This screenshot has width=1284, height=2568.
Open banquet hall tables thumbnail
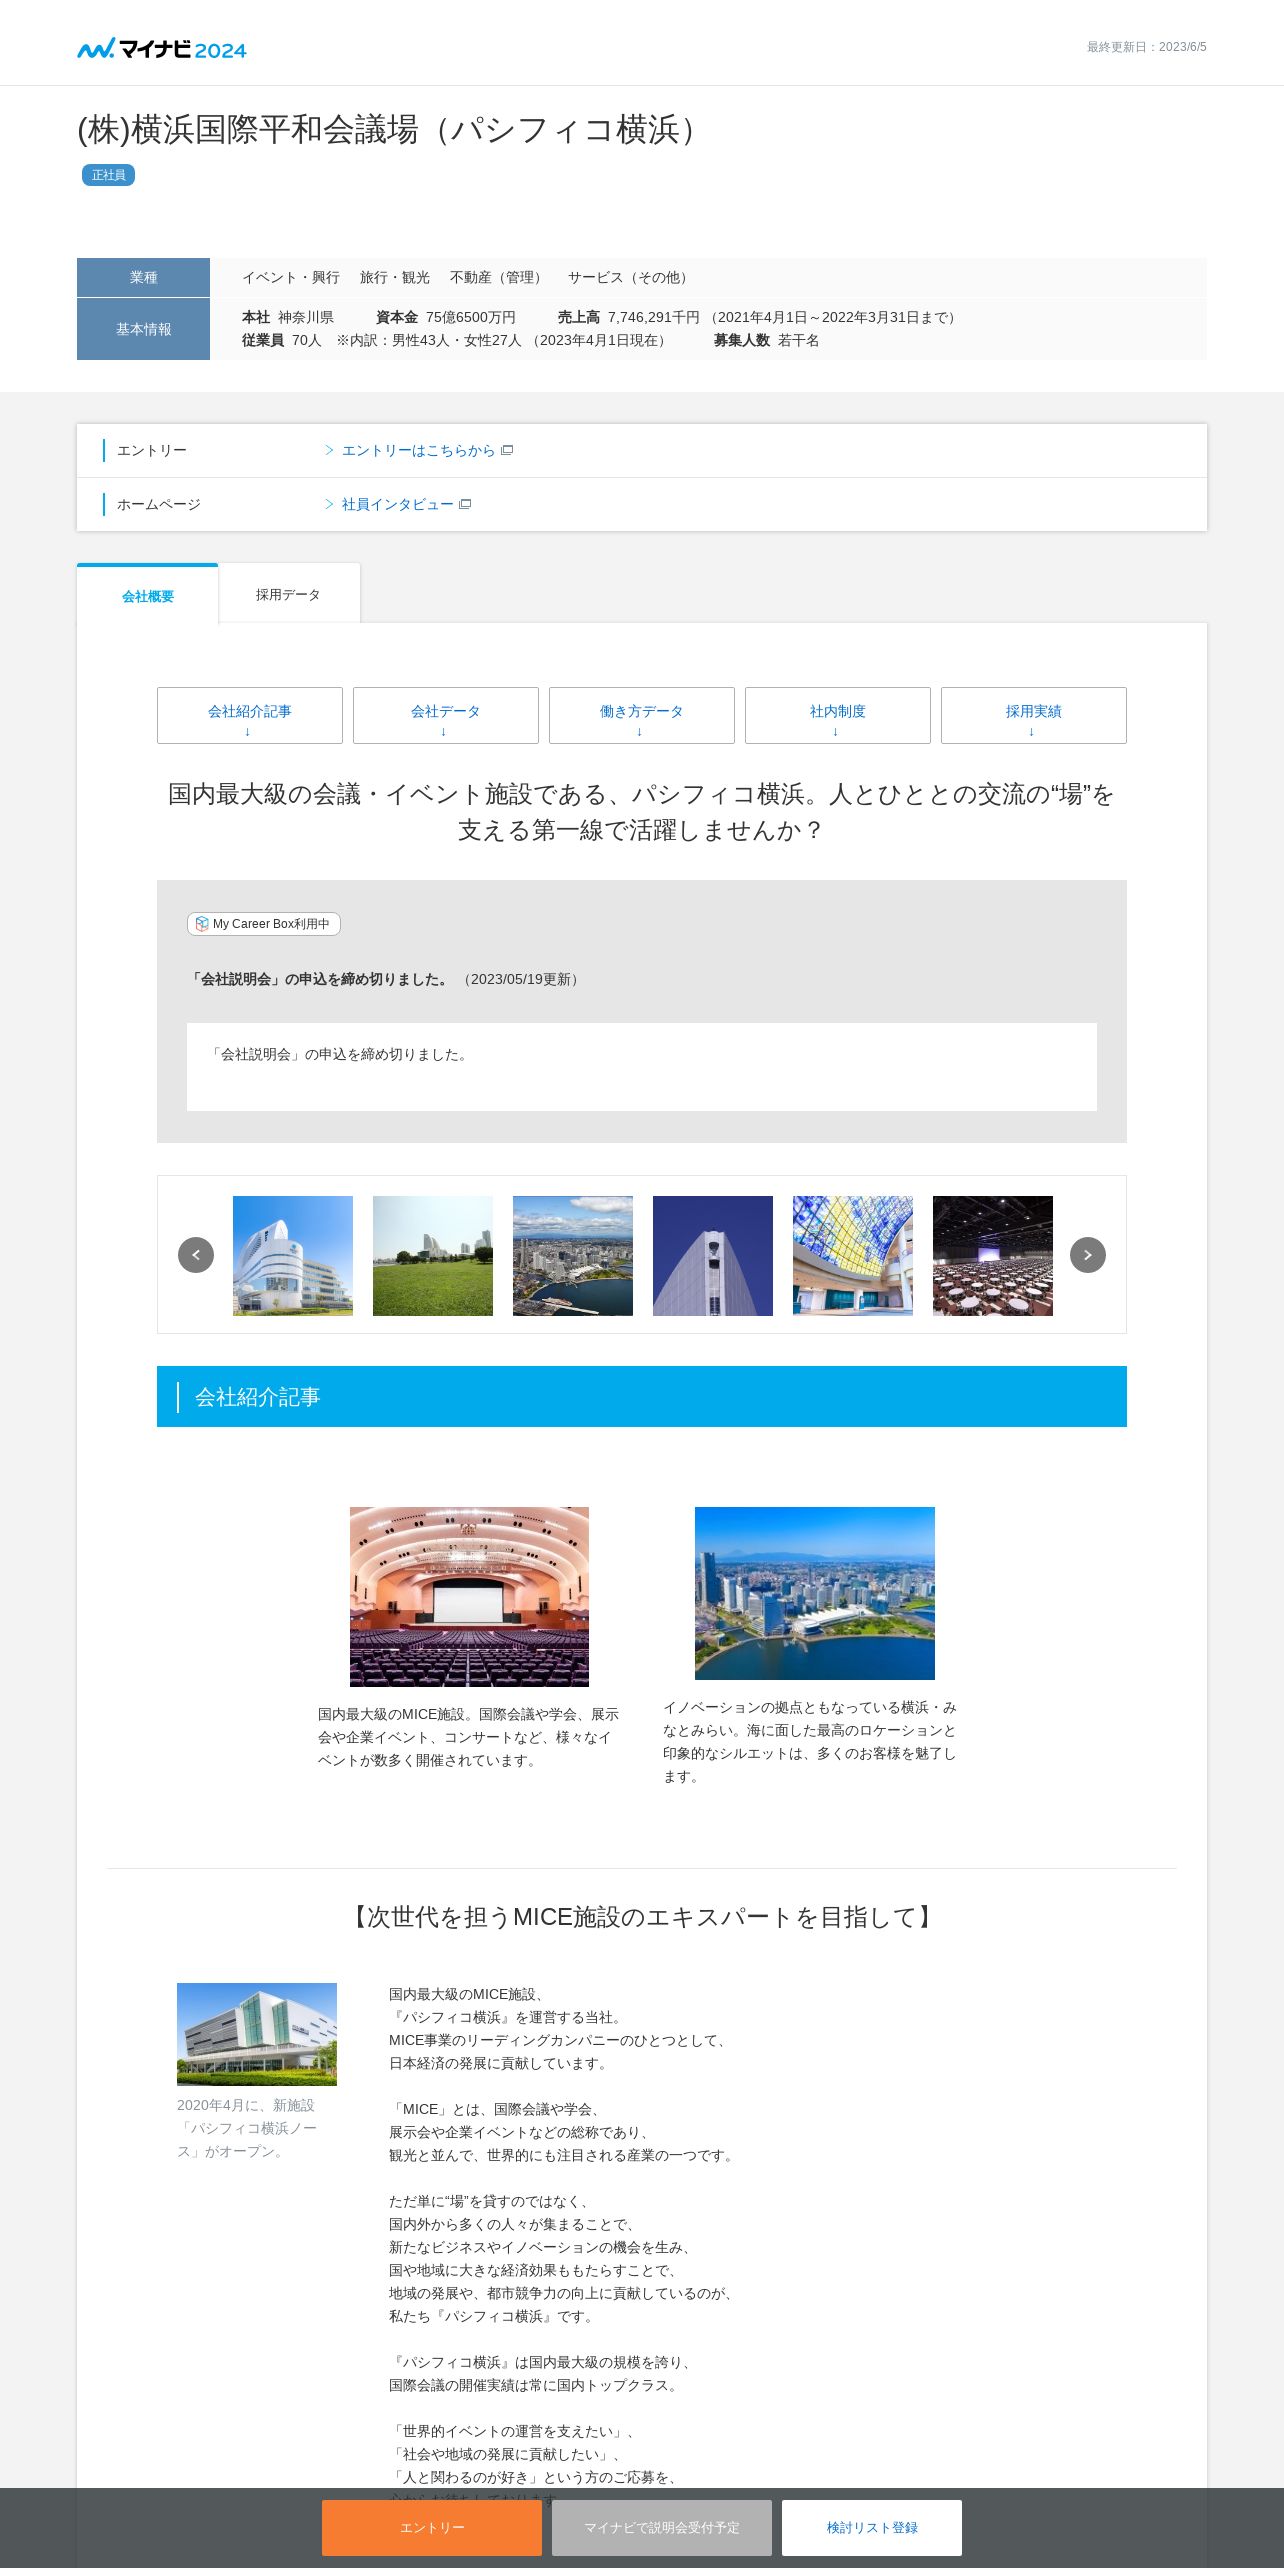[x=993, y=1256]
